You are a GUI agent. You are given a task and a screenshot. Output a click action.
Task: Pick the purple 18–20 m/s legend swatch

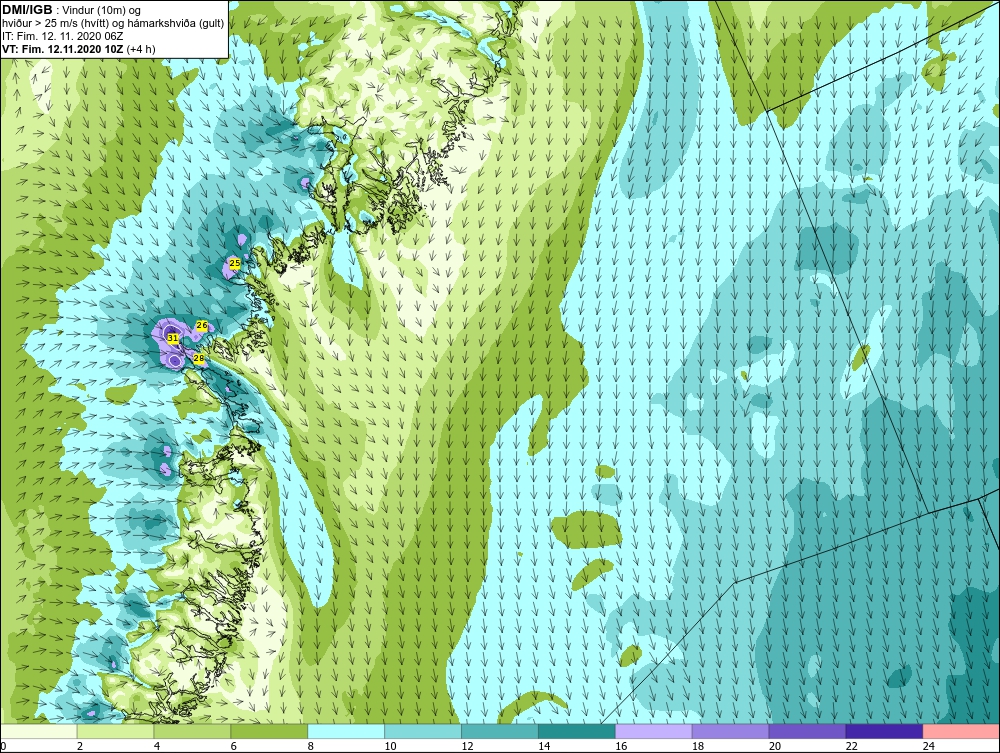click(730, 731)
